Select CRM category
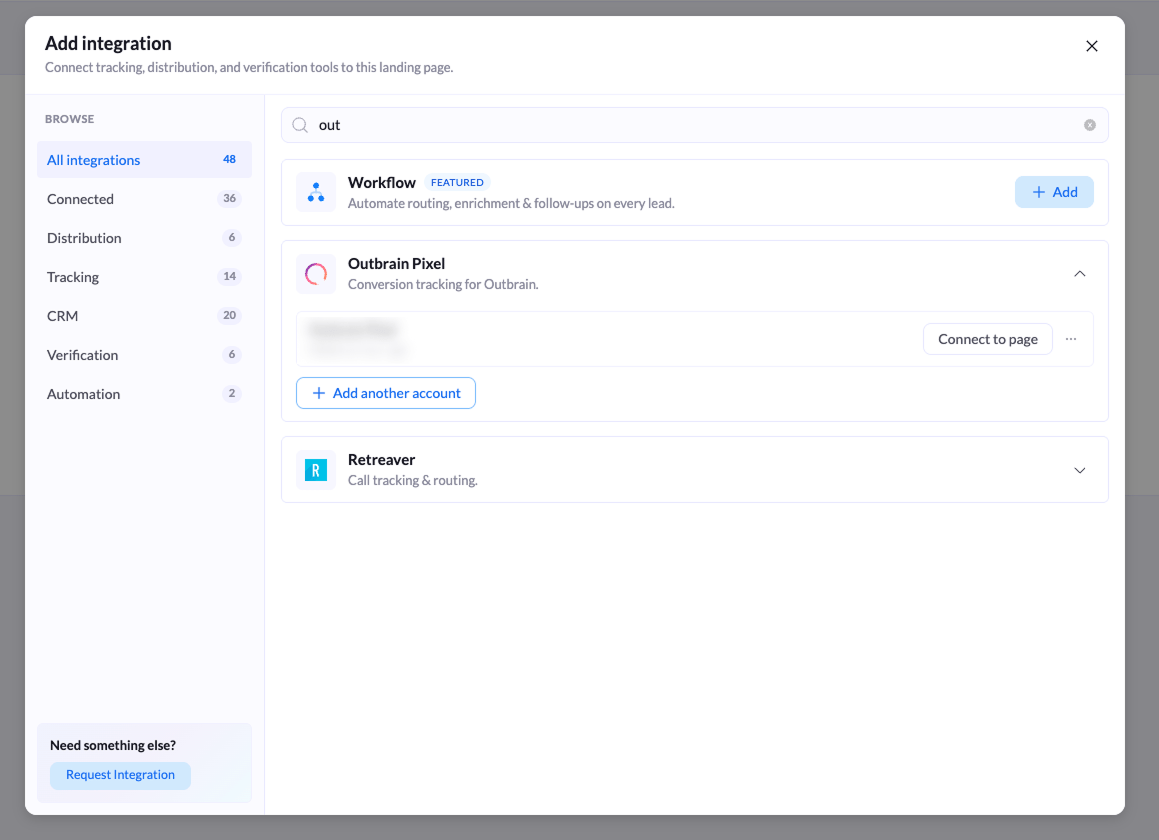The image size is (1159, 840). [x=144, y=316]
